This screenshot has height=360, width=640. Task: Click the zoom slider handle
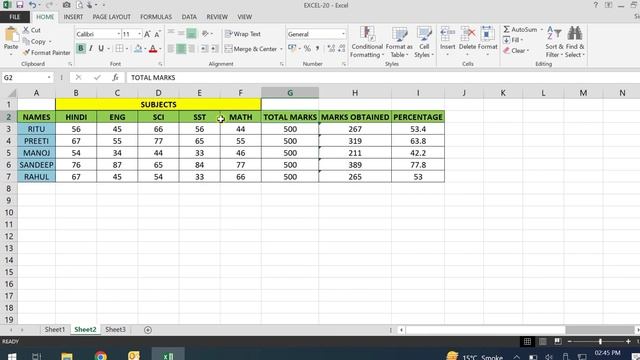(x=600, y=341)
